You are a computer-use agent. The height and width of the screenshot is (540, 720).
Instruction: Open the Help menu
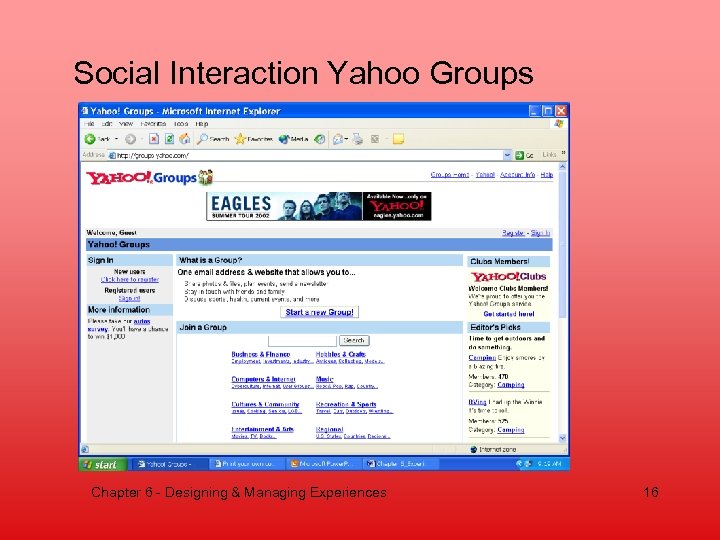point(202,124)
